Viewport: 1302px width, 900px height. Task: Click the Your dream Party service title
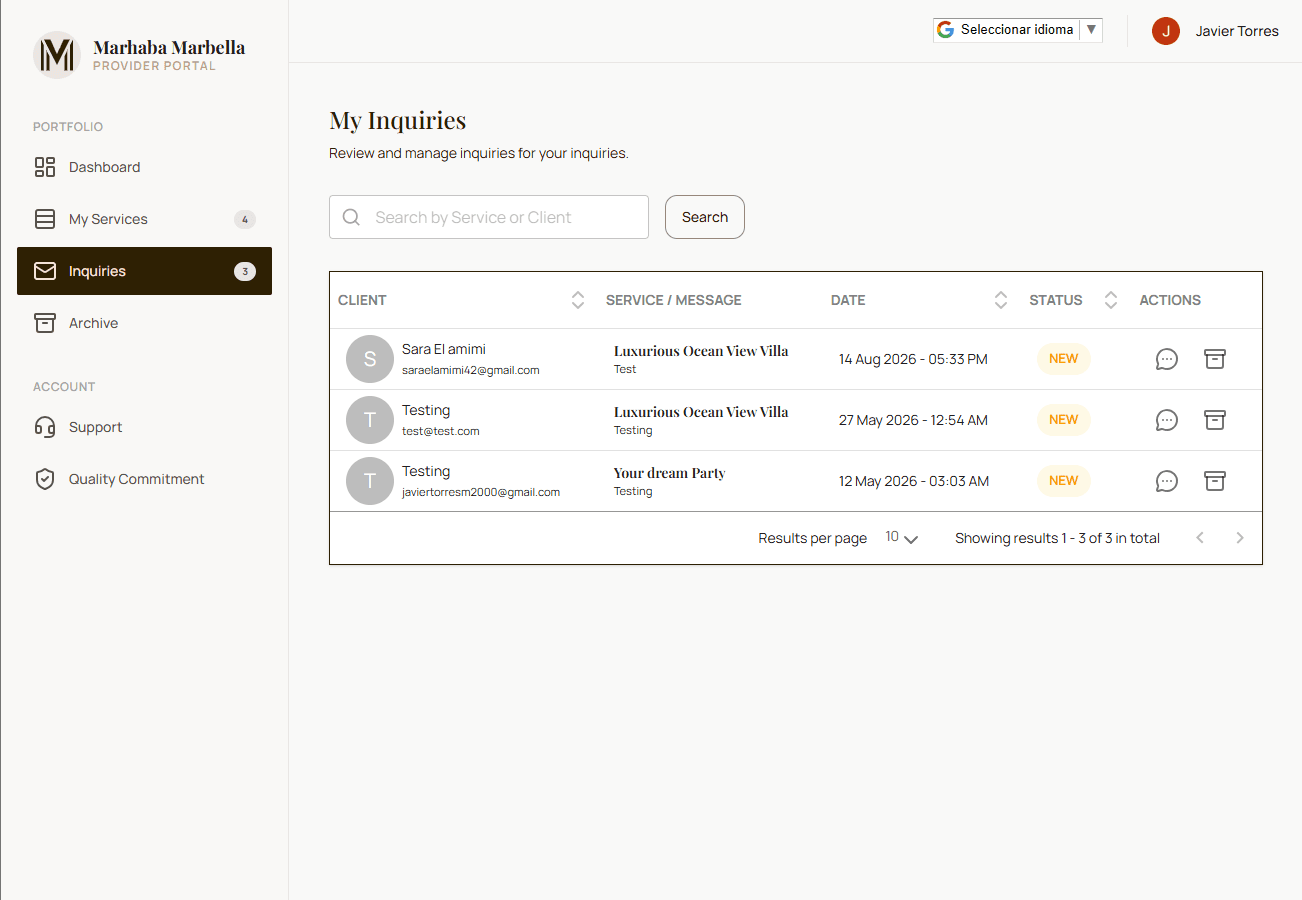pyautogui.click(x=670, y=473)
